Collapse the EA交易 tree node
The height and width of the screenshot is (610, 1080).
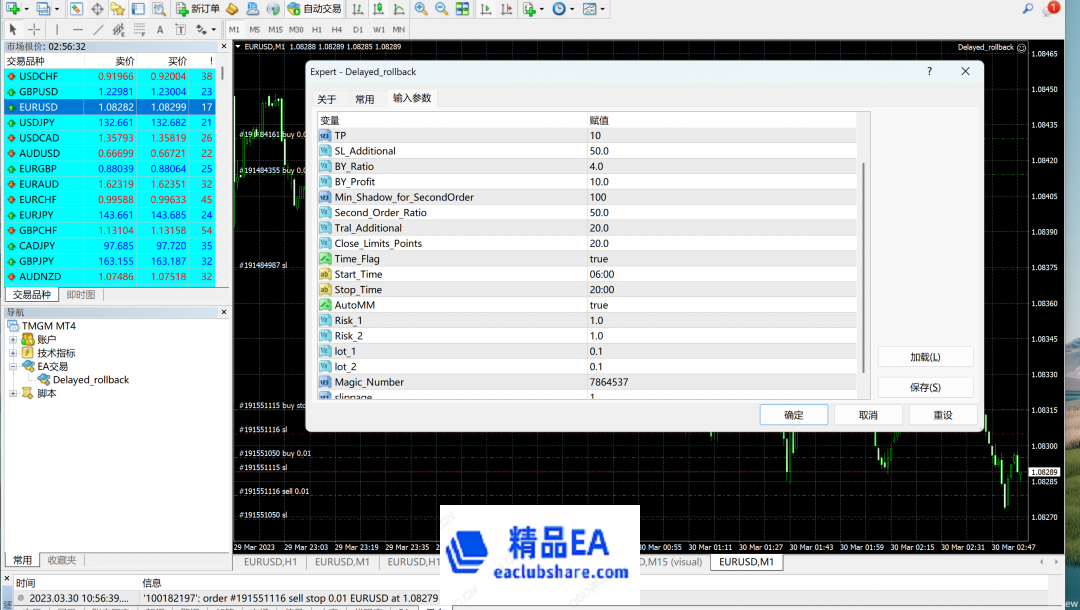point(13,367)
